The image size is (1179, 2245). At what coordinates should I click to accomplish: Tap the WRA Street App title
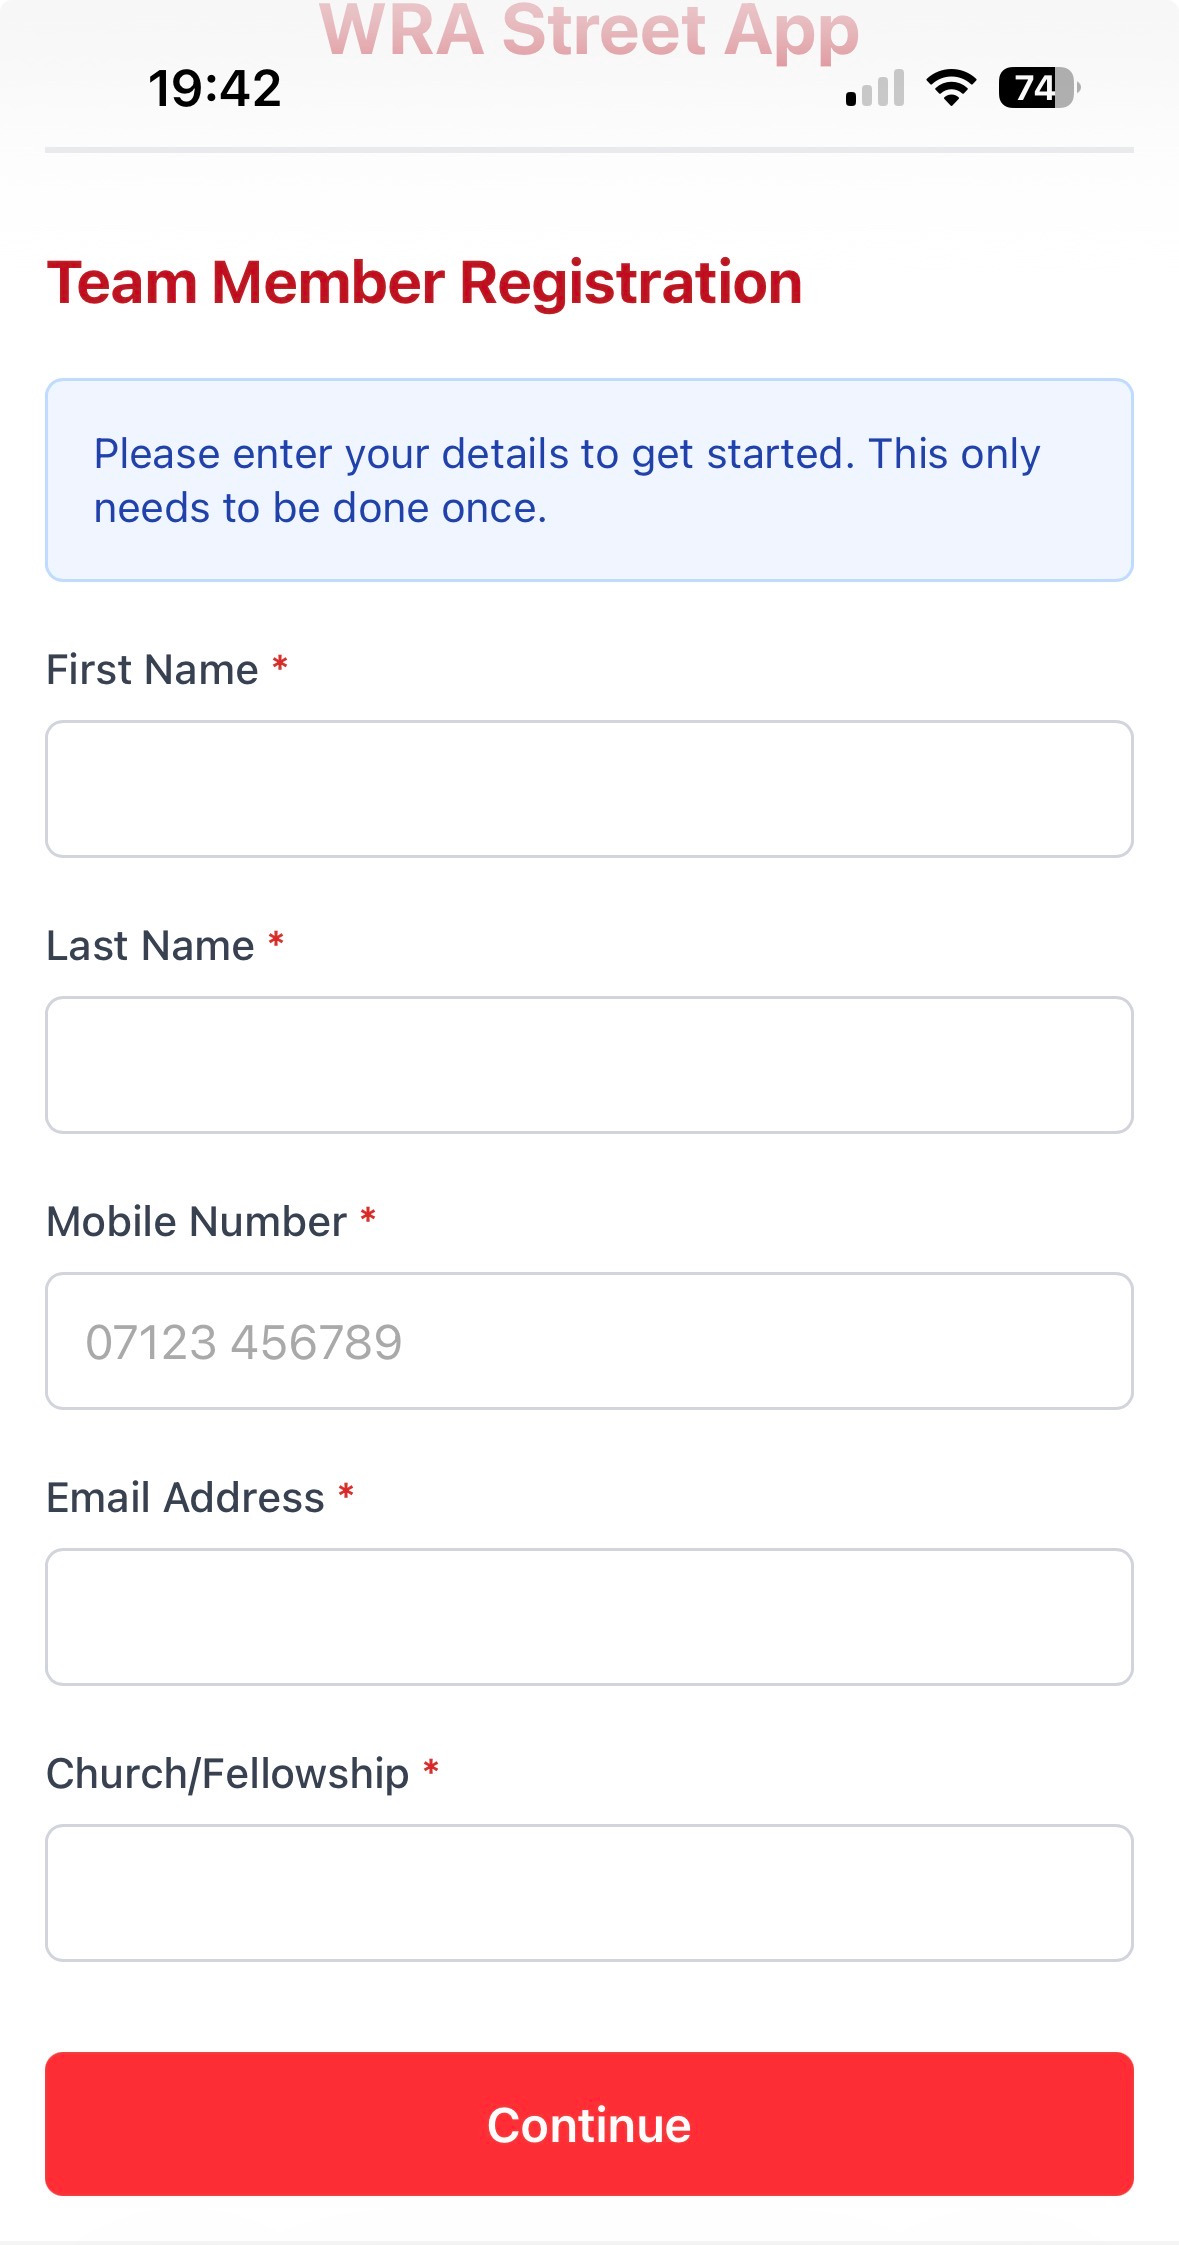click(x=589, y=30)
